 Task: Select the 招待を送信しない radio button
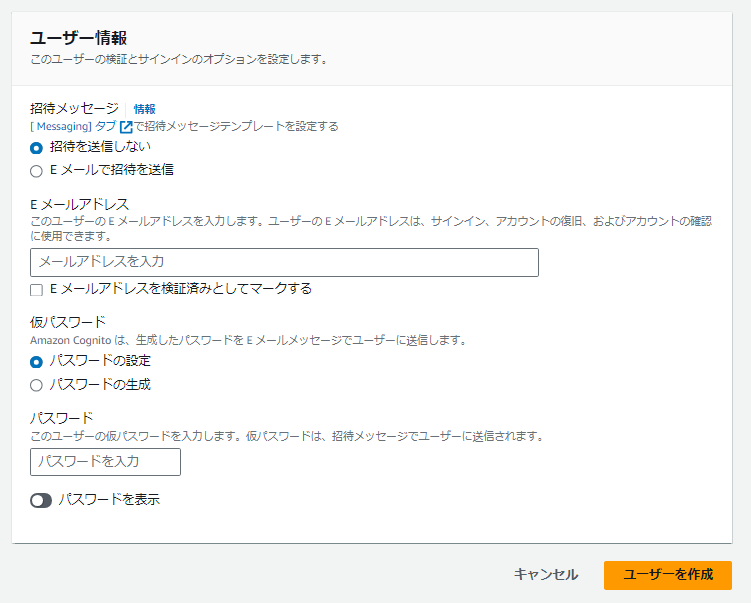pos(36,148)
